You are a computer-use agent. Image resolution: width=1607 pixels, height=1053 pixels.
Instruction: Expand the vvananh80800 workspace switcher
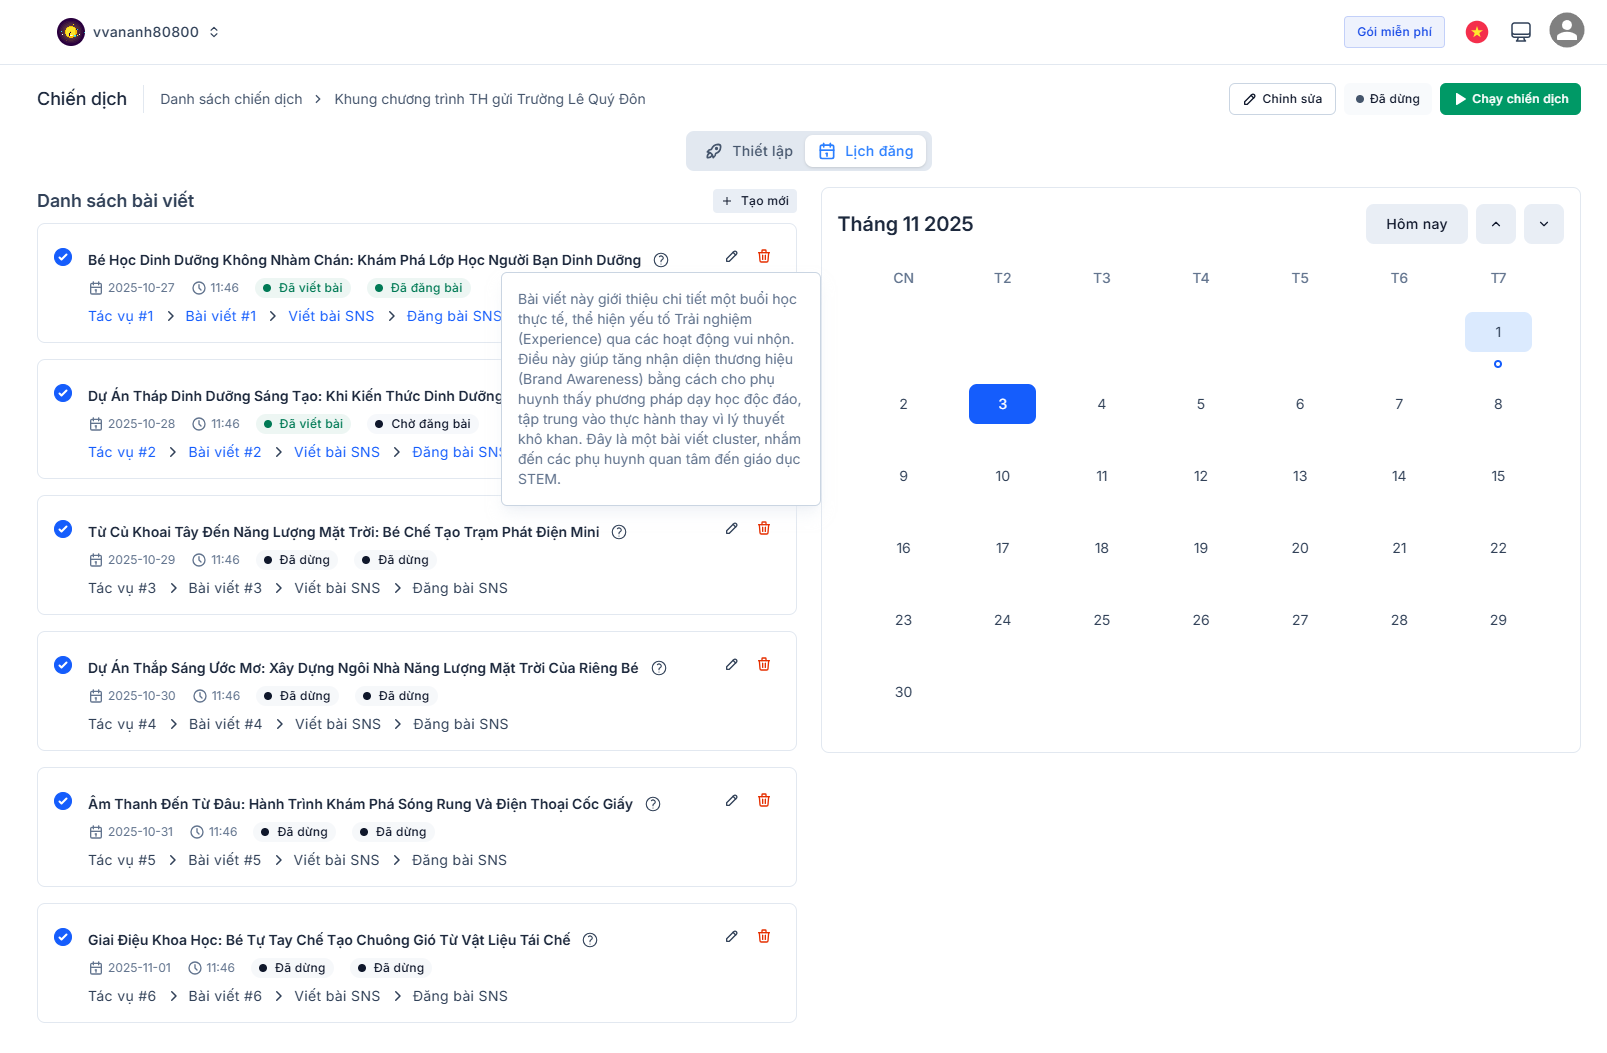pyautogui.click(x=139, y=32)
